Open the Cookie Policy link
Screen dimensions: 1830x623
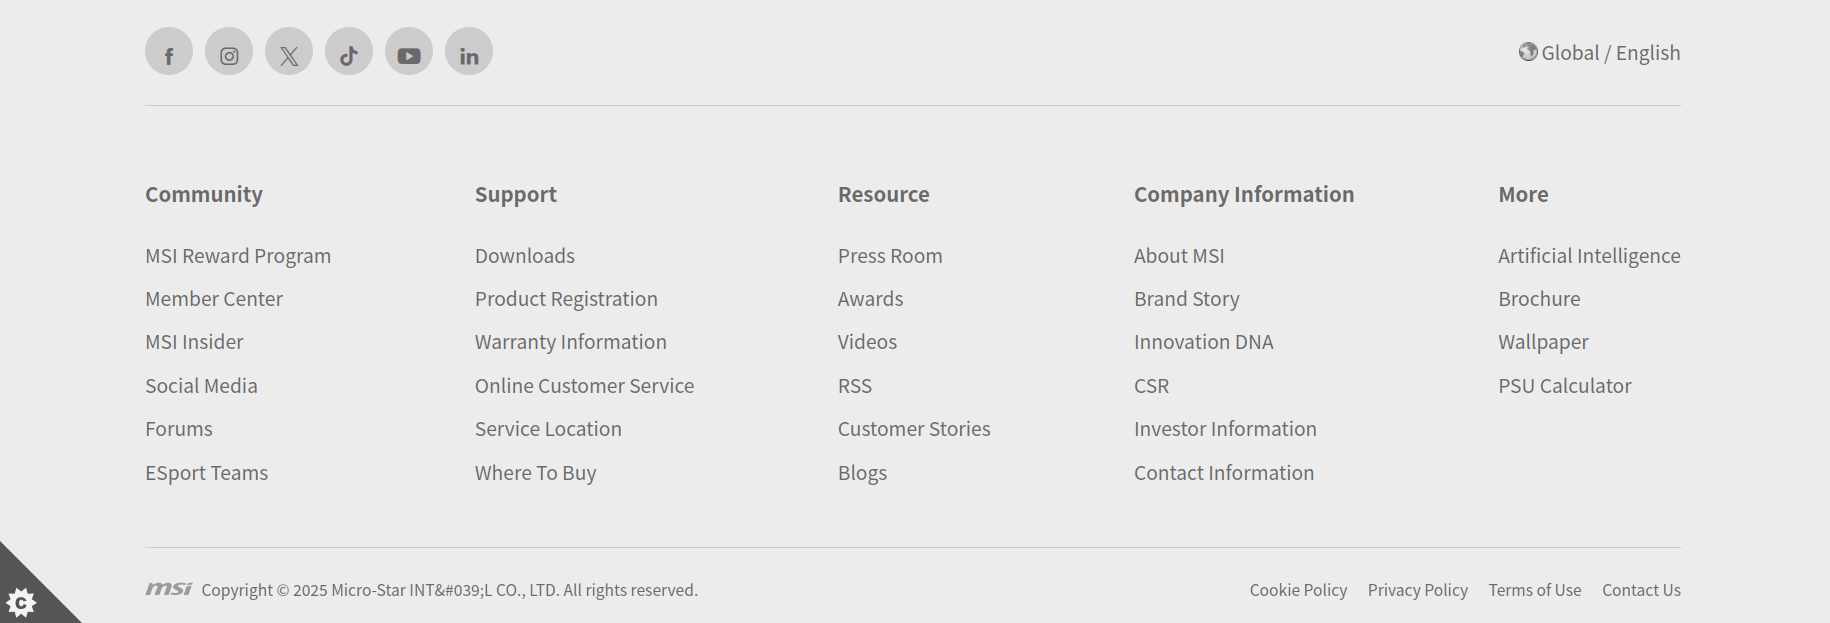(x=1298, y=590)
